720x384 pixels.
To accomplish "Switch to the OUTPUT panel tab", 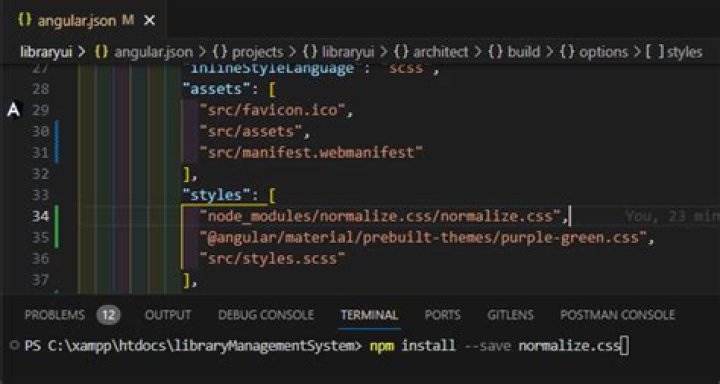I will point(168,315).
